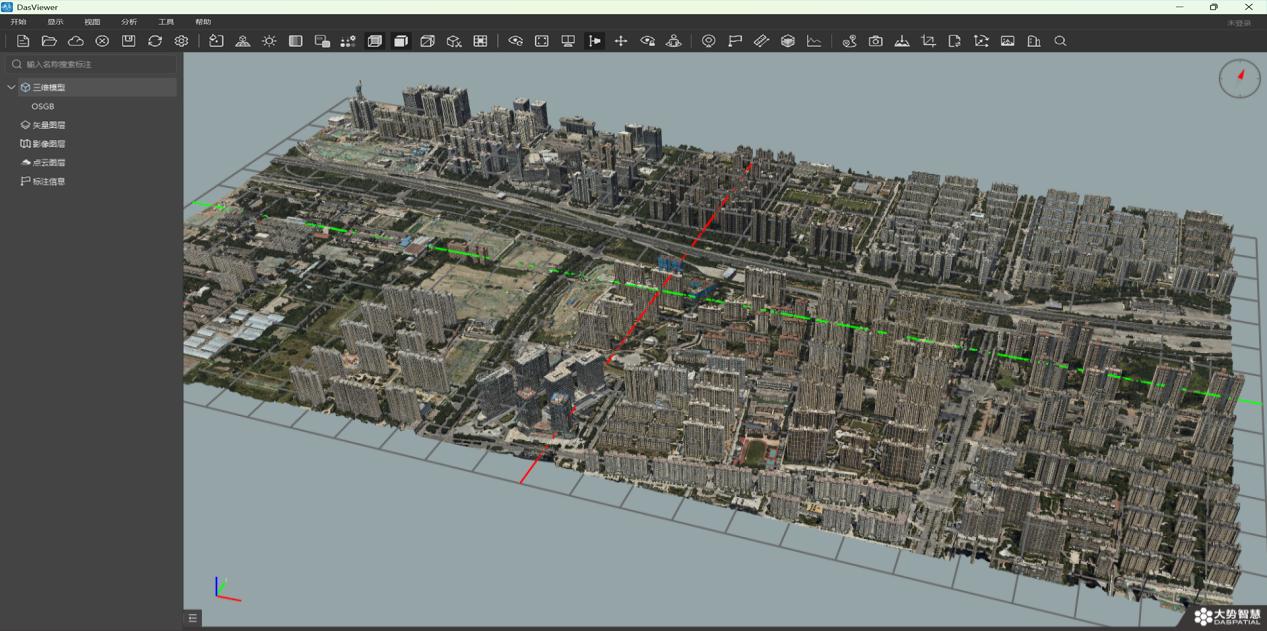Image resolution: width=1267 pixels, height=631 pixels.
Task: Toggle the cube with X icon
Action: tap(454, 41)
